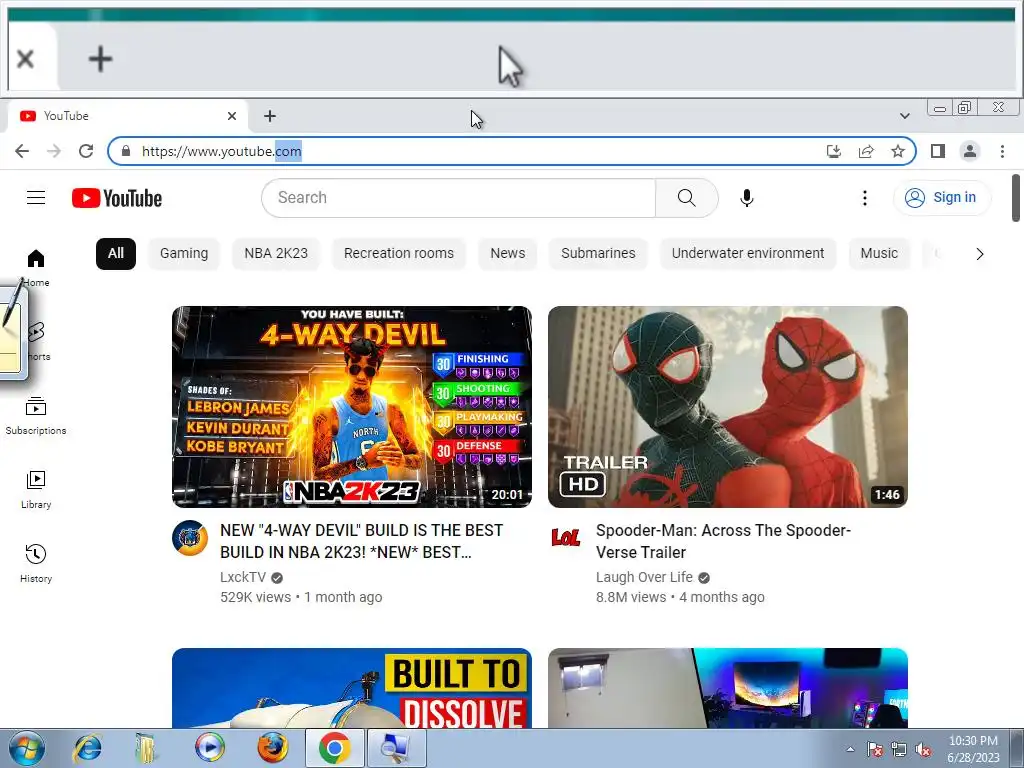Screen dimensions: 1024x768
Task: Open Library in the sidebar
Action: point(36,490)
